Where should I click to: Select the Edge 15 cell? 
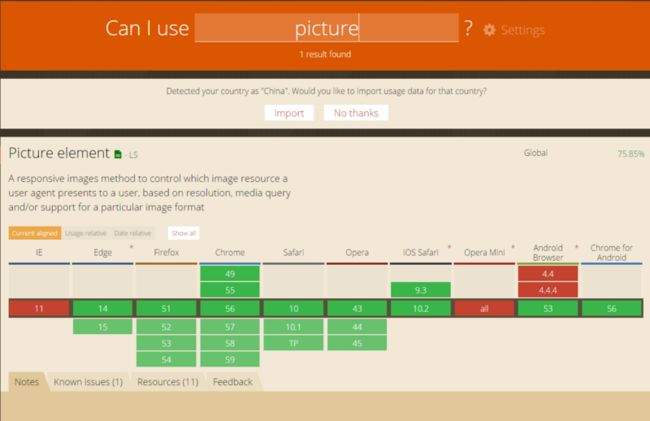103,327
